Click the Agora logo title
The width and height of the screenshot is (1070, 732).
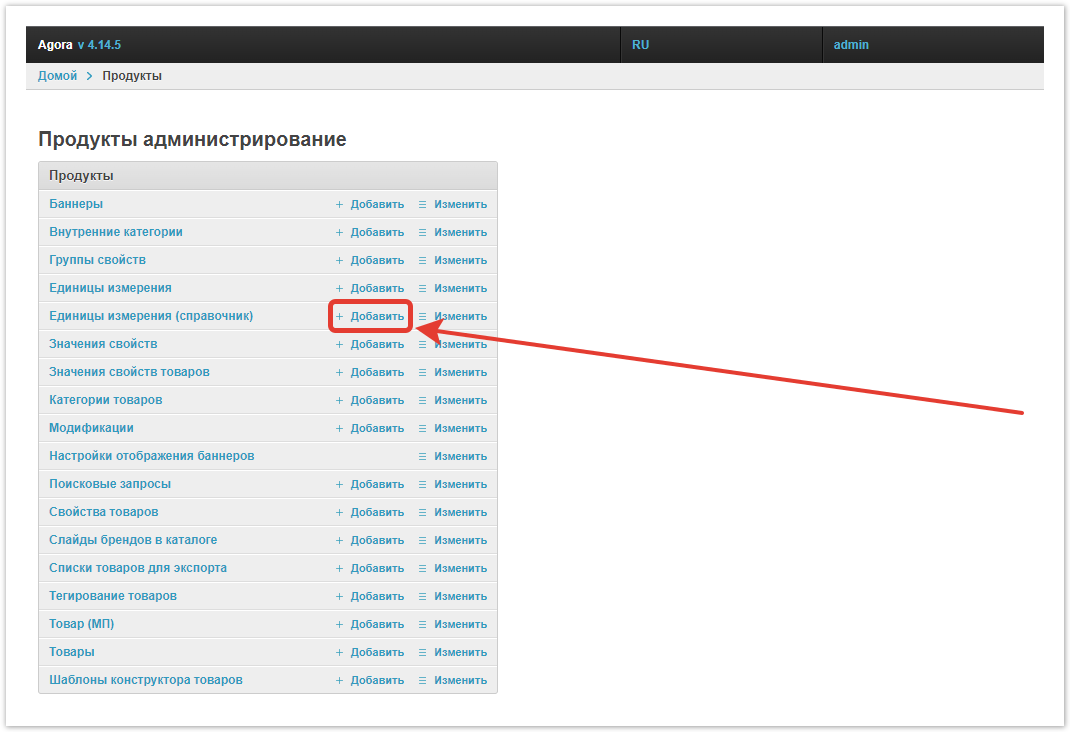[x=55, y=45]
